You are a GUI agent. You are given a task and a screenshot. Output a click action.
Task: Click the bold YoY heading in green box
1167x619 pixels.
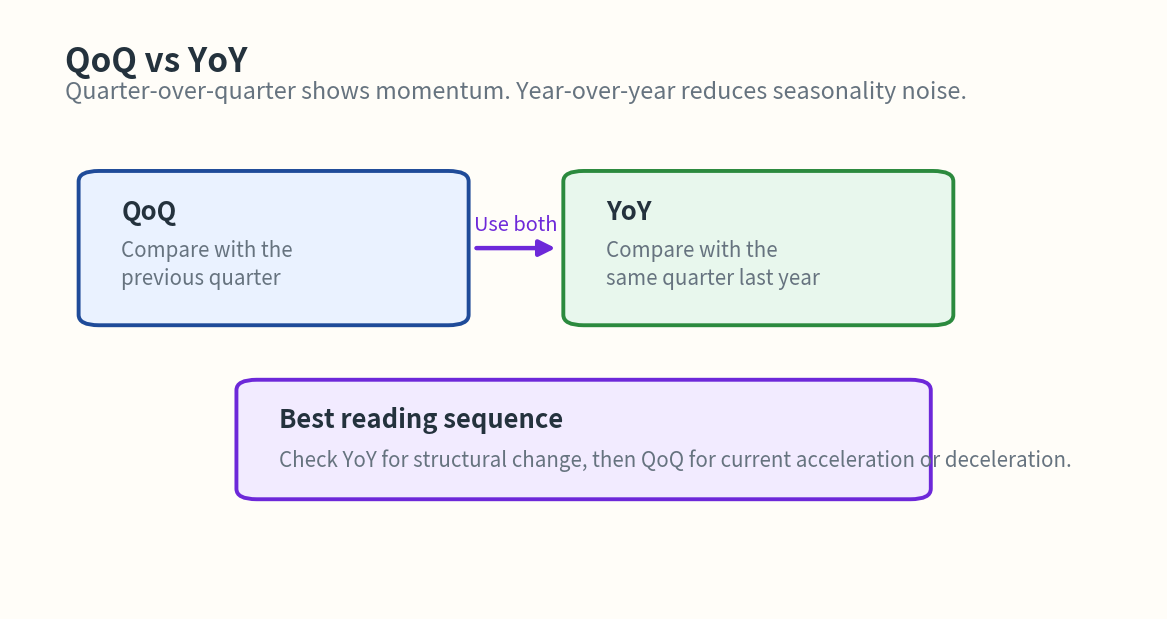tap(629, 211)
